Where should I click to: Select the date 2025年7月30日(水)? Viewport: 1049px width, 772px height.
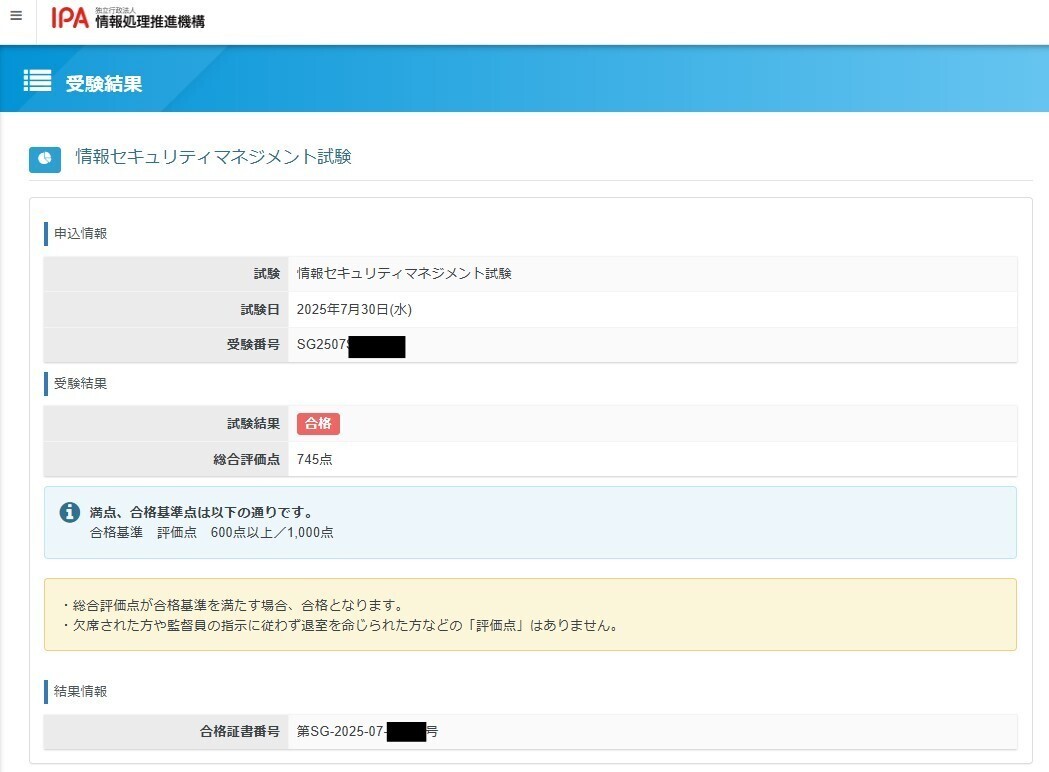[354, 309]
